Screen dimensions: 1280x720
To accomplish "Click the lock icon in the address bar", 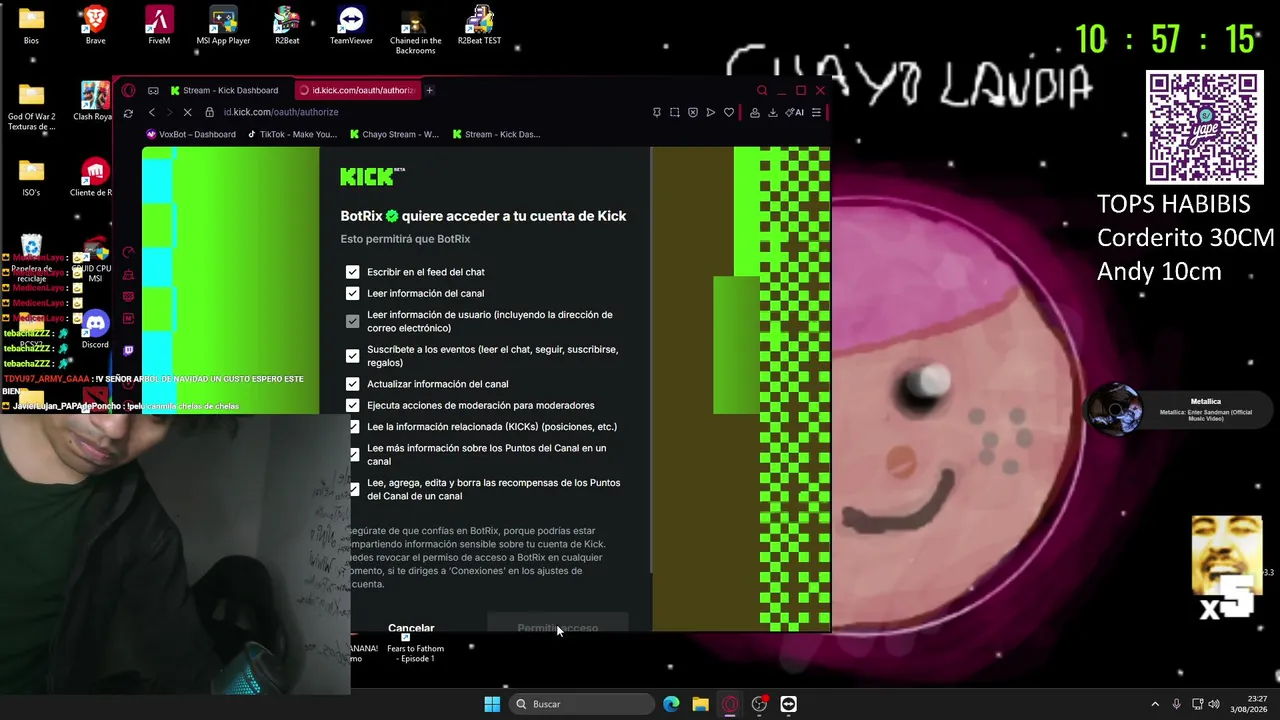I will (x=210, y=113).
